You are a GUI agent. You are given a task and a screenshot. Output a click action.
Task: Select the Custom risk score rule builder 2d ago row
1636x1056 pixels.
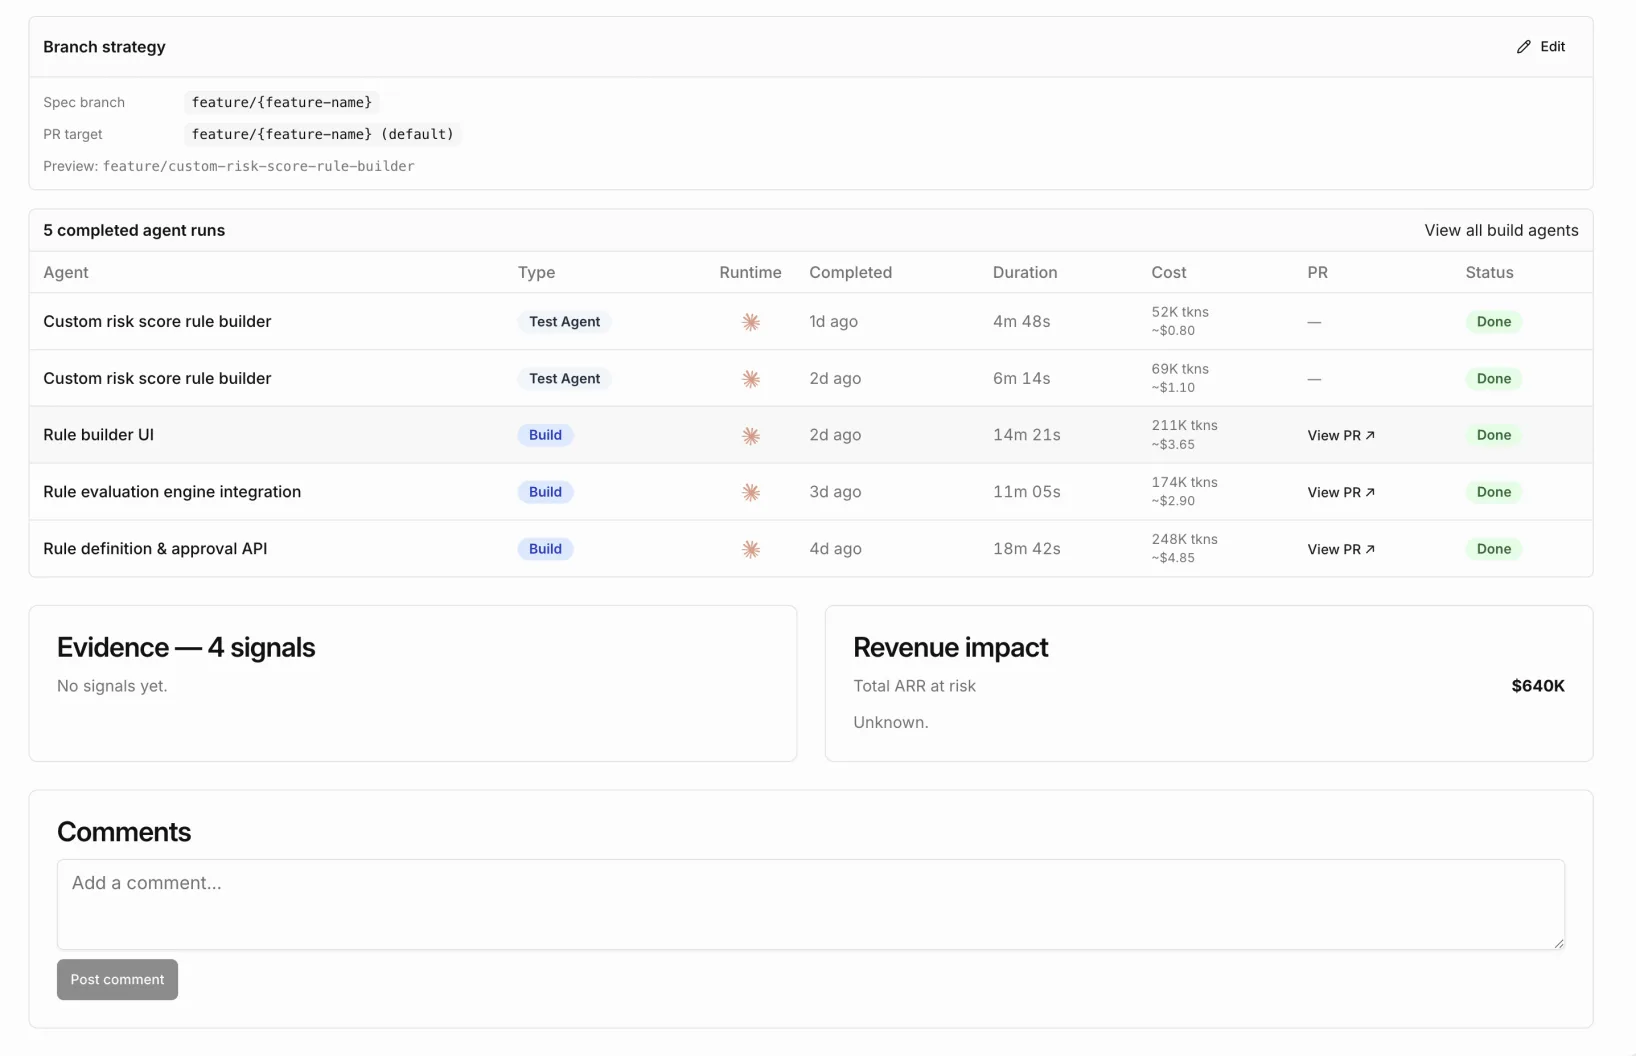pyautogui.click(x=811, y=378)
